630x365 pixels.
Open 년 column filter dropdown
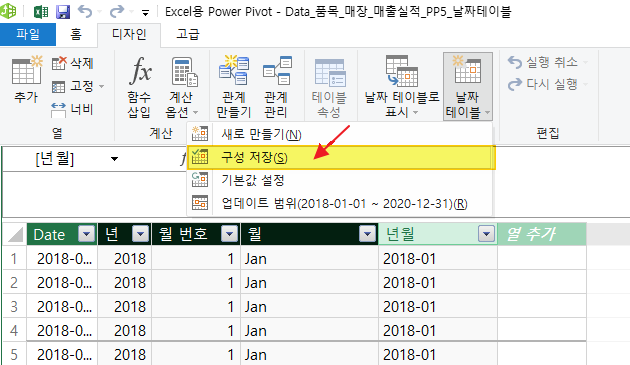click(141, 234)
